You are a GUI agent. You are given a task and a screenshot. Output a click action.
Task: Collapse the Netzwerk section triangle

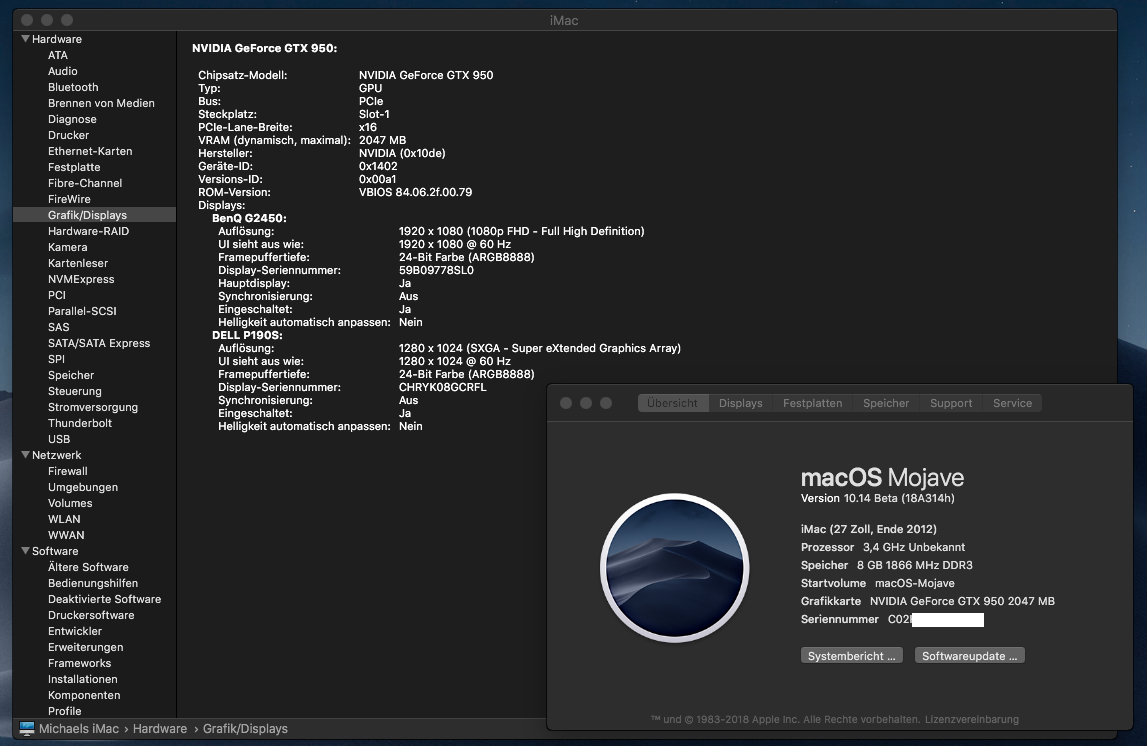pyautogui.click(x=25, y=455)
